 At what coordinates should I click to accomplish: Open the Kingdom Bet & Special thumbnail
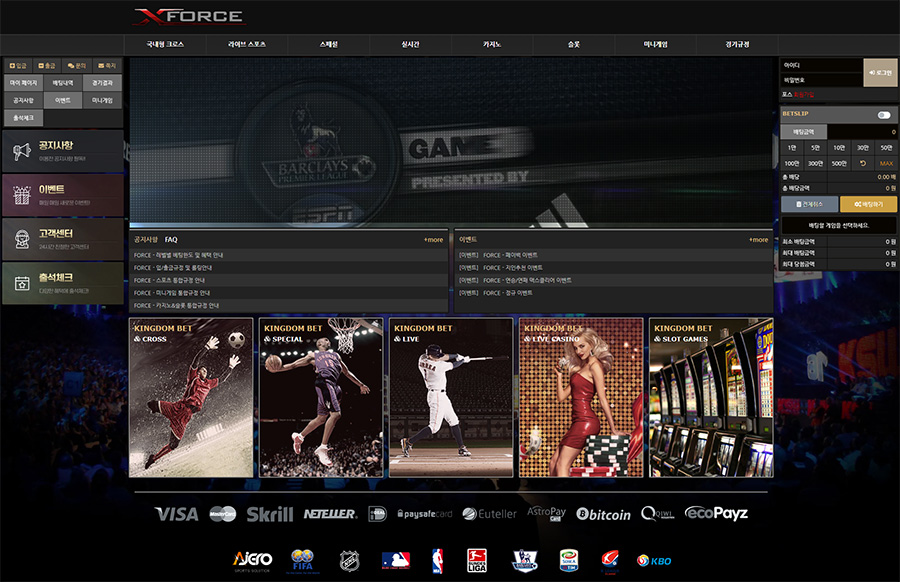pos(321,397)
